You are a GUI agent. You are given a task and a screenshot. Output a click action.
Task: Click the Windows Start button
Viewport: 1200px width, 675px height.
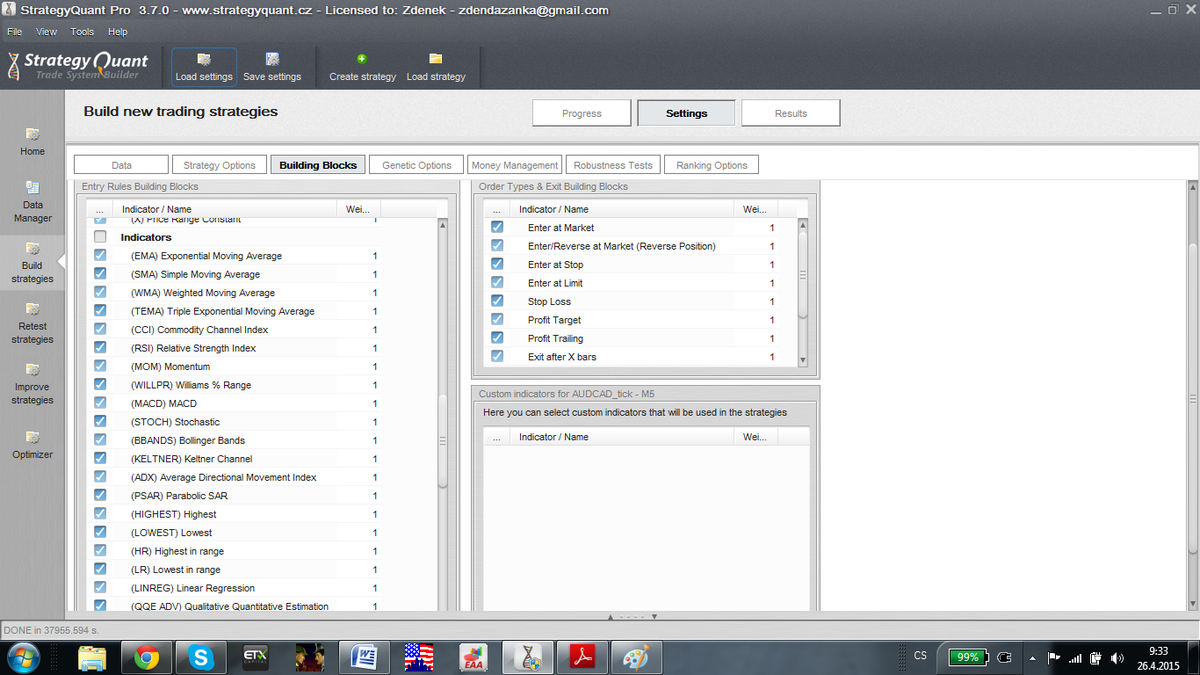tap(22, 657)
